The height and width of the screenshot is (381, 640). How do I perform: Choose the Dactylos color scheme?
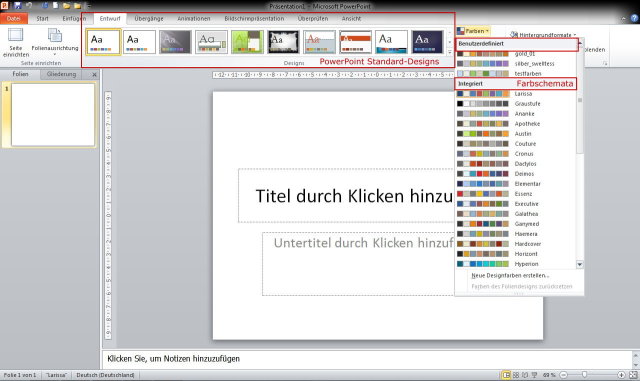point(516,164)
